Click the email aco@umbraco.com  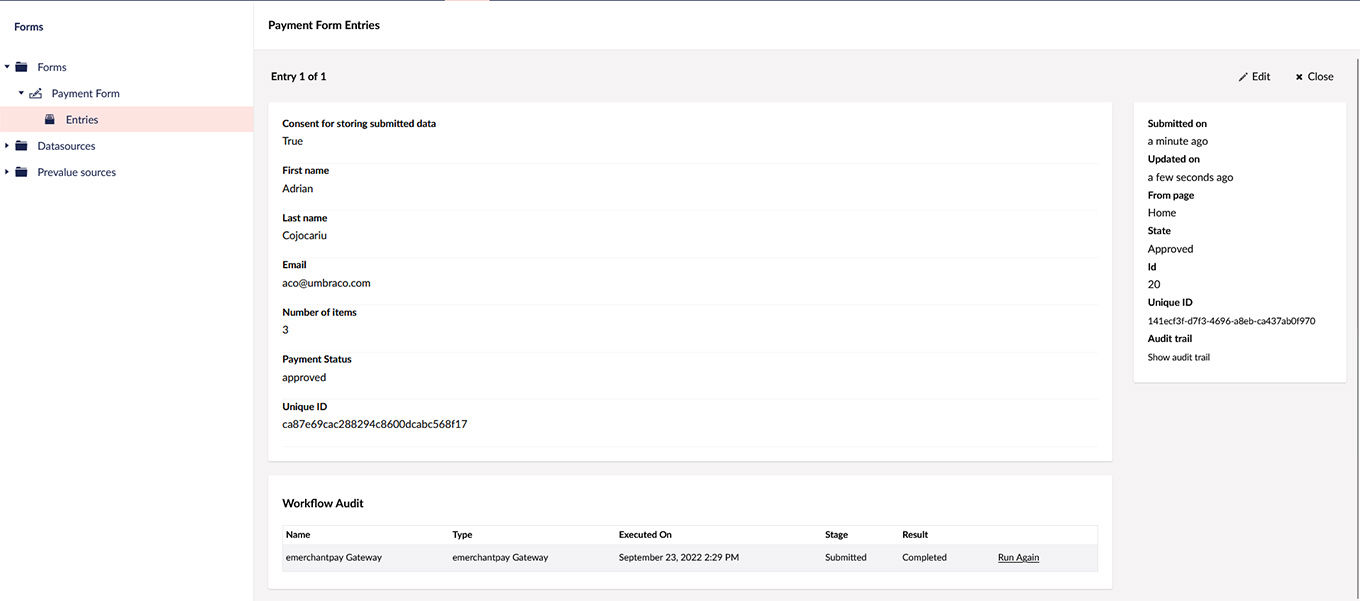tap(326, 283)
